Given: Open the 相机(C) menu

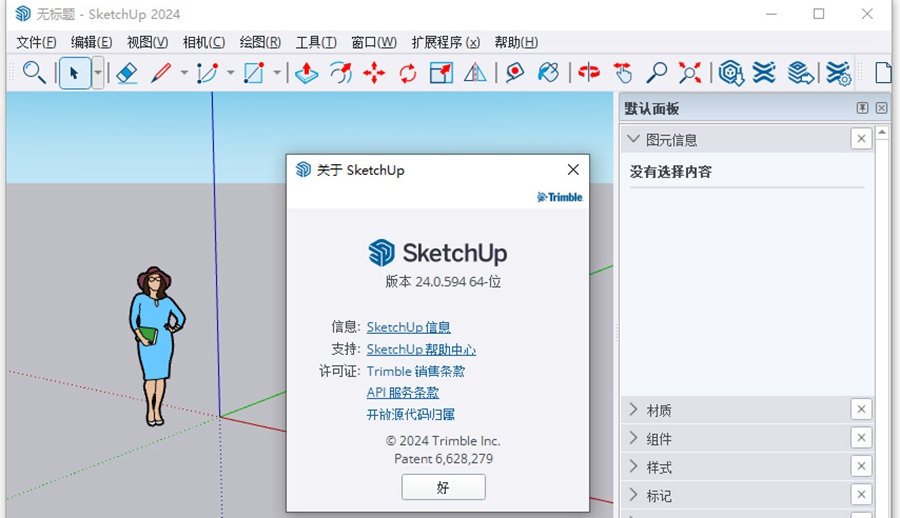Looking at the screenshot, I should pyautogui.click(x=204, y=42).
